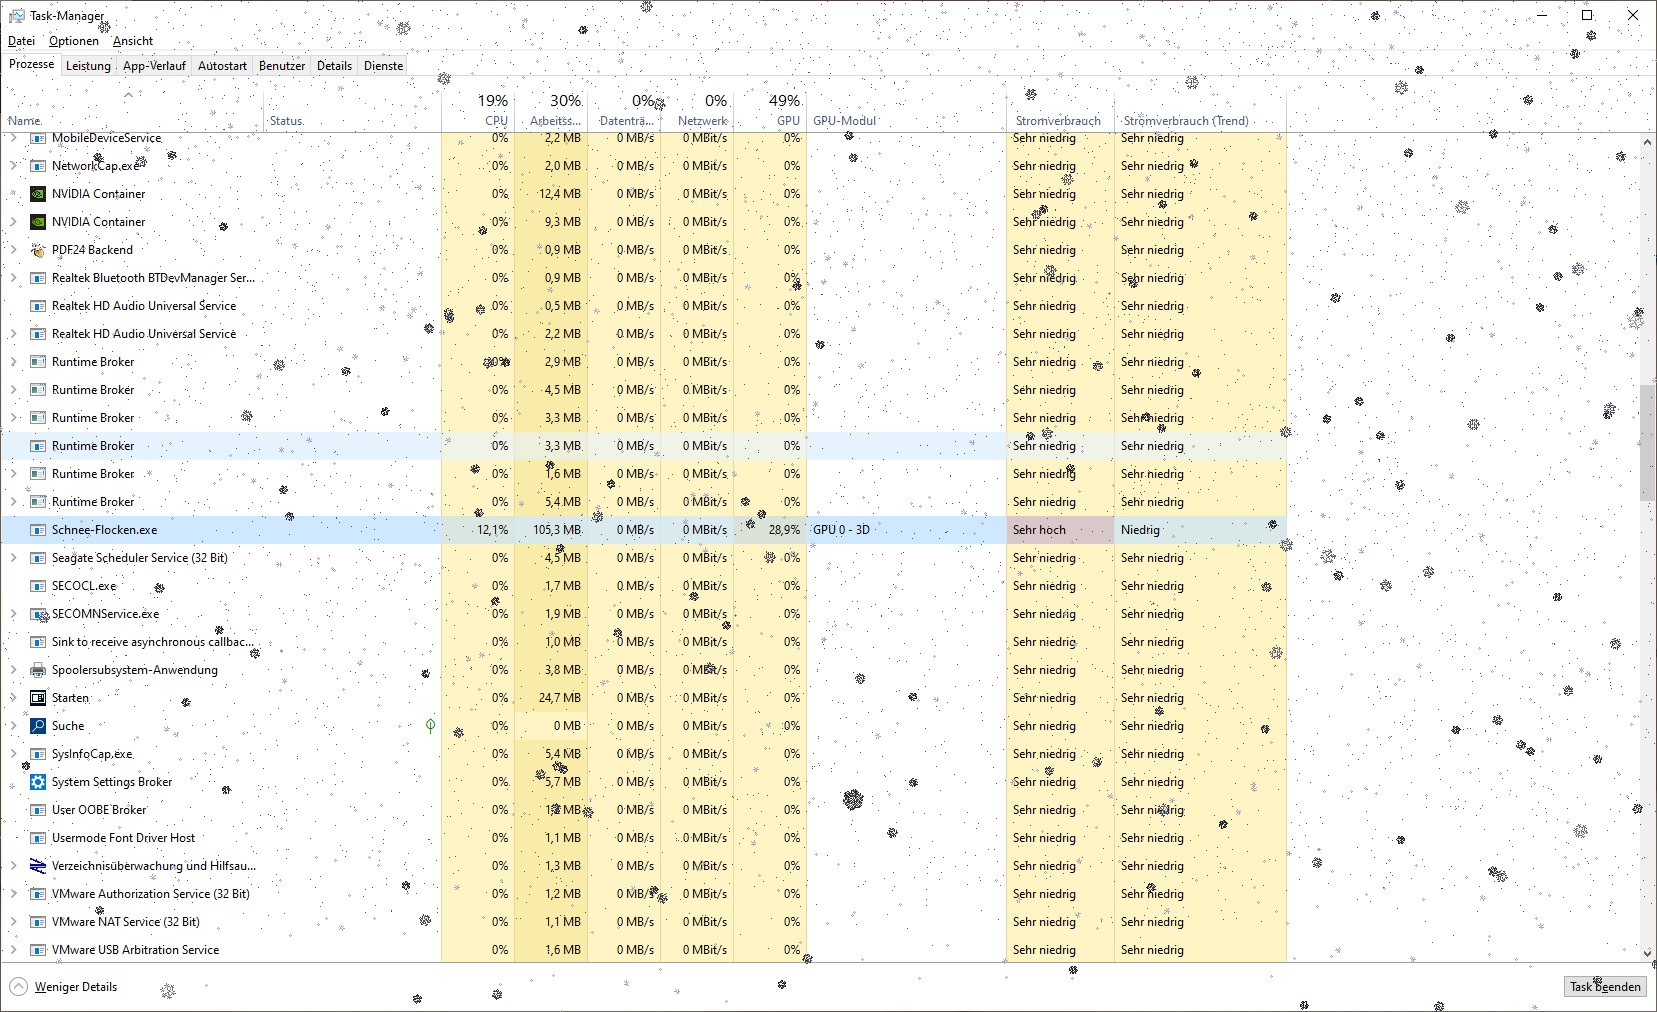Expand the Spoolersubsystem-Anwendung group
This screenshot has width=1657, height=1012.
click(x=13, y=670)
